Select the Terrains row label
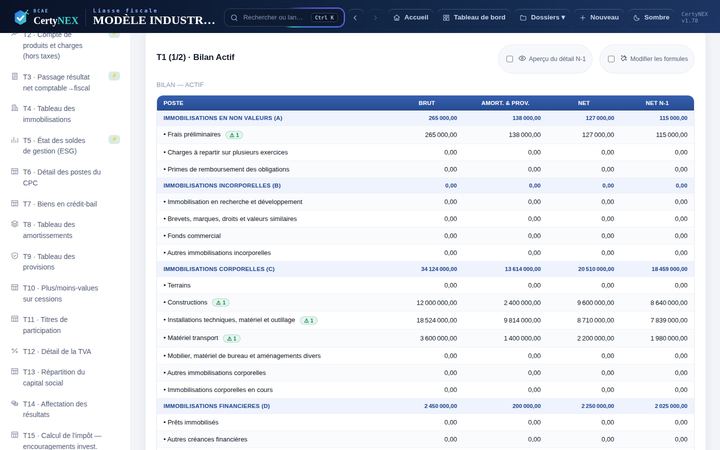720x450 pixels. pyautogui.click(x=177, y=285)
